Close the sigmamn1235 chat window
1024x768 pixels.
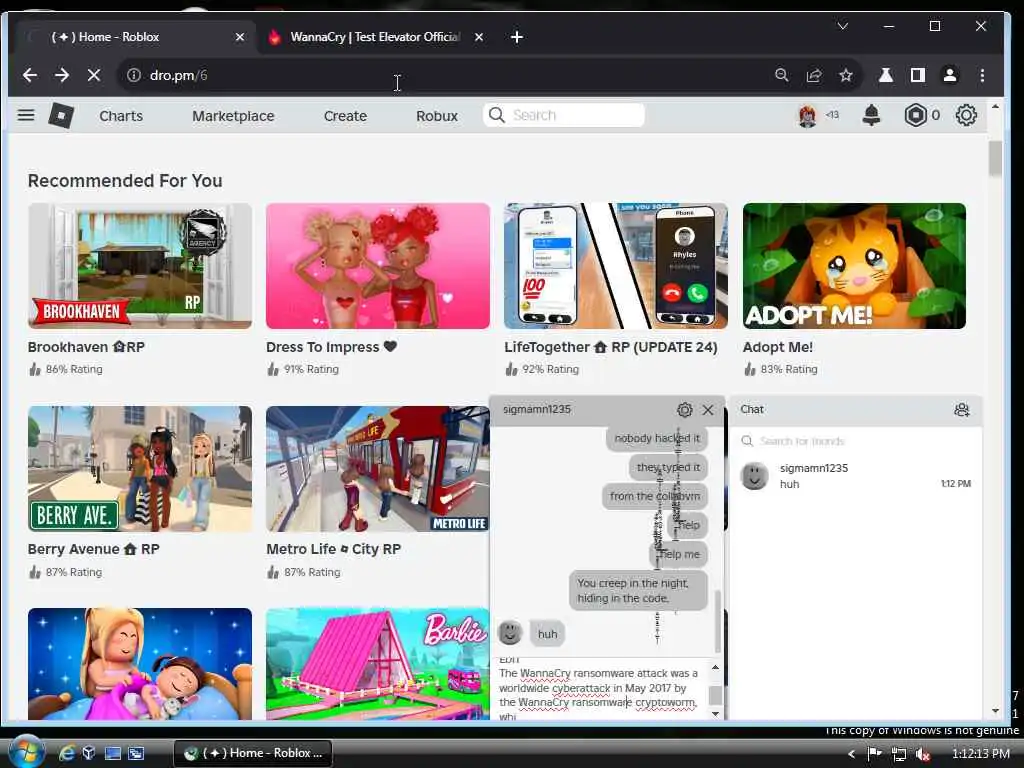pos(708,409)
